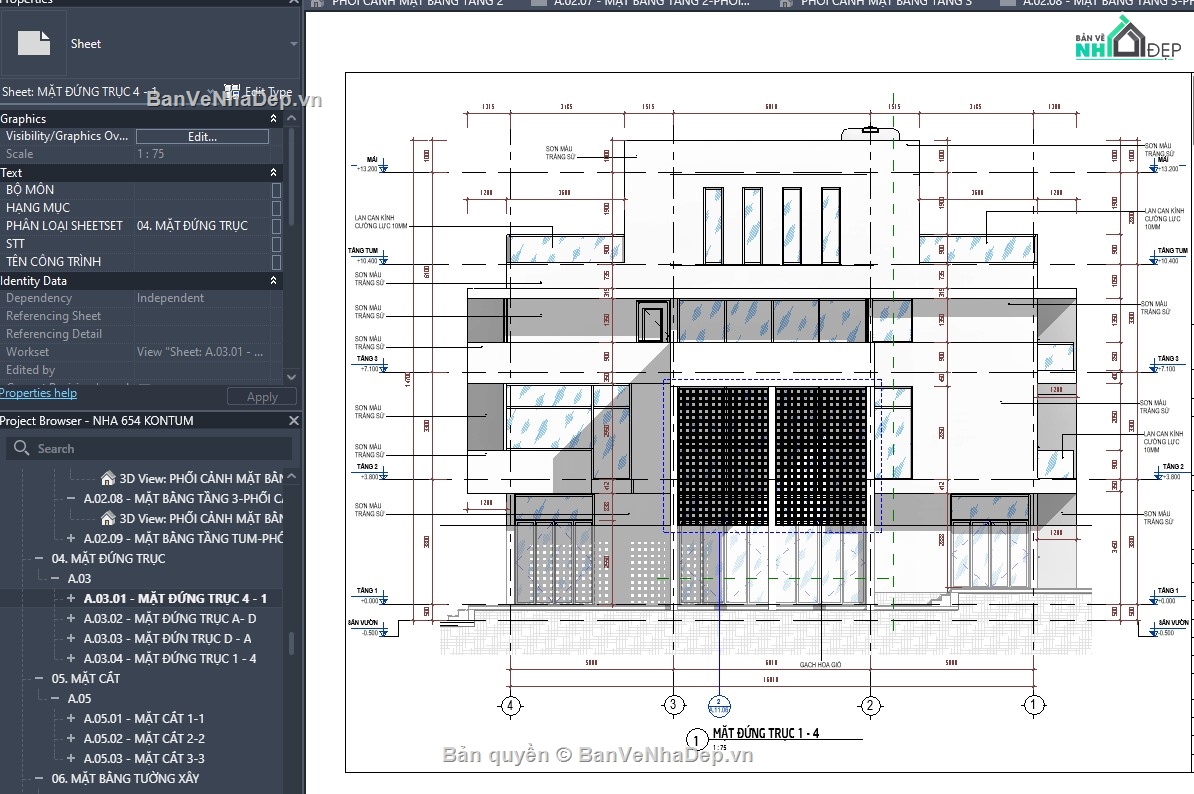This screenshot has width=1194, height=794.
Task: Click the small box beside BỘ MÔN
Action: coord(276,190)
